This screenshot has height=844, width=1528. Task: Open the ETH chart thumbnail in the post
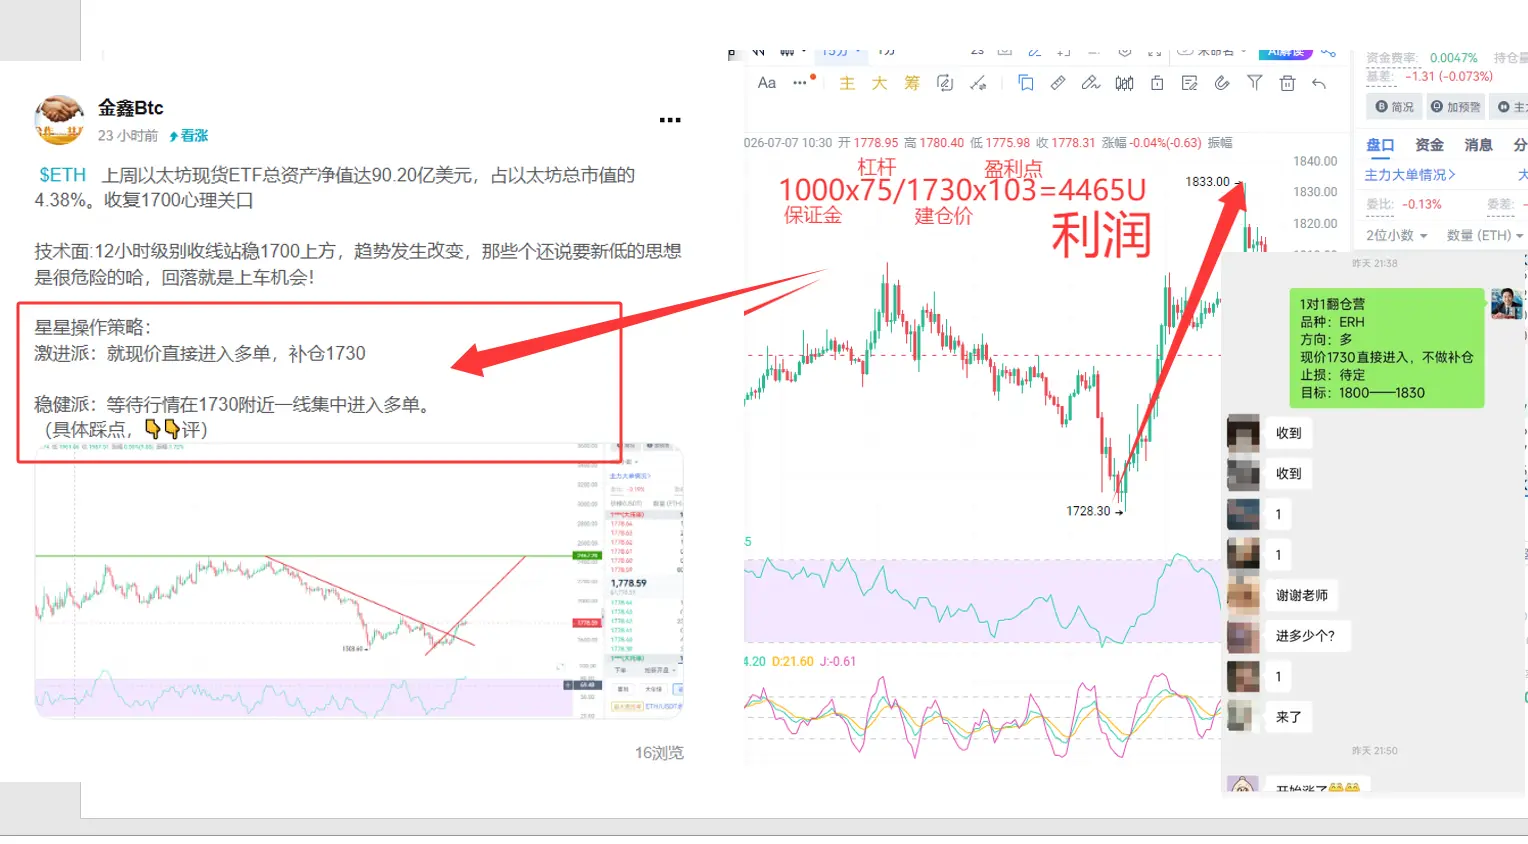(359, 580)
